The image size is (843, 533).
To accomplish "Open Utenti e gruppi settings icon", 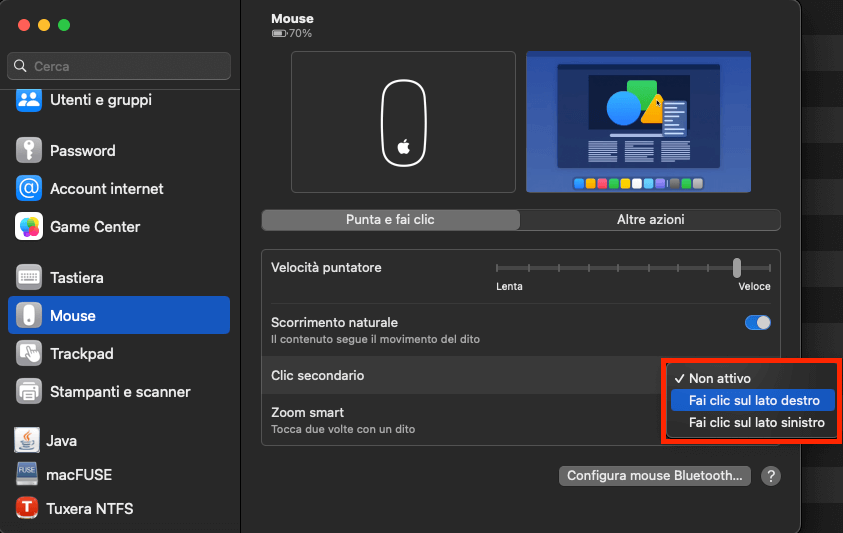I will point(29,100).
